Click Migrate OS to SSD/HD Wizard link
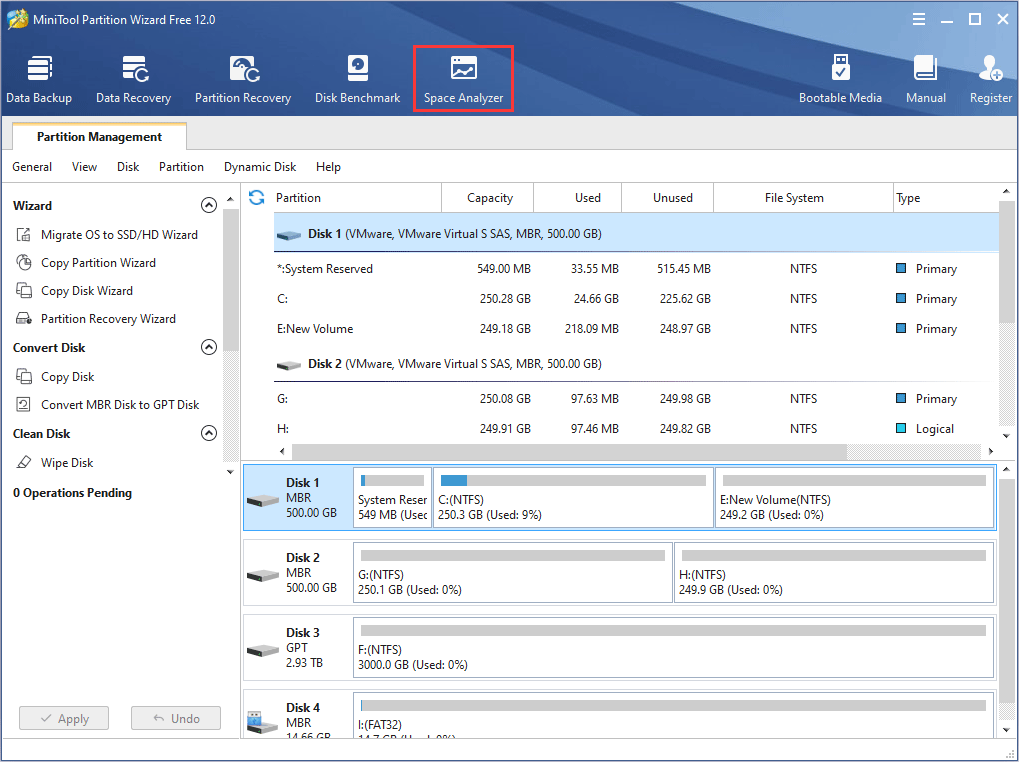The width and height of the screenshot is (1019, 762). coord(120,235)
